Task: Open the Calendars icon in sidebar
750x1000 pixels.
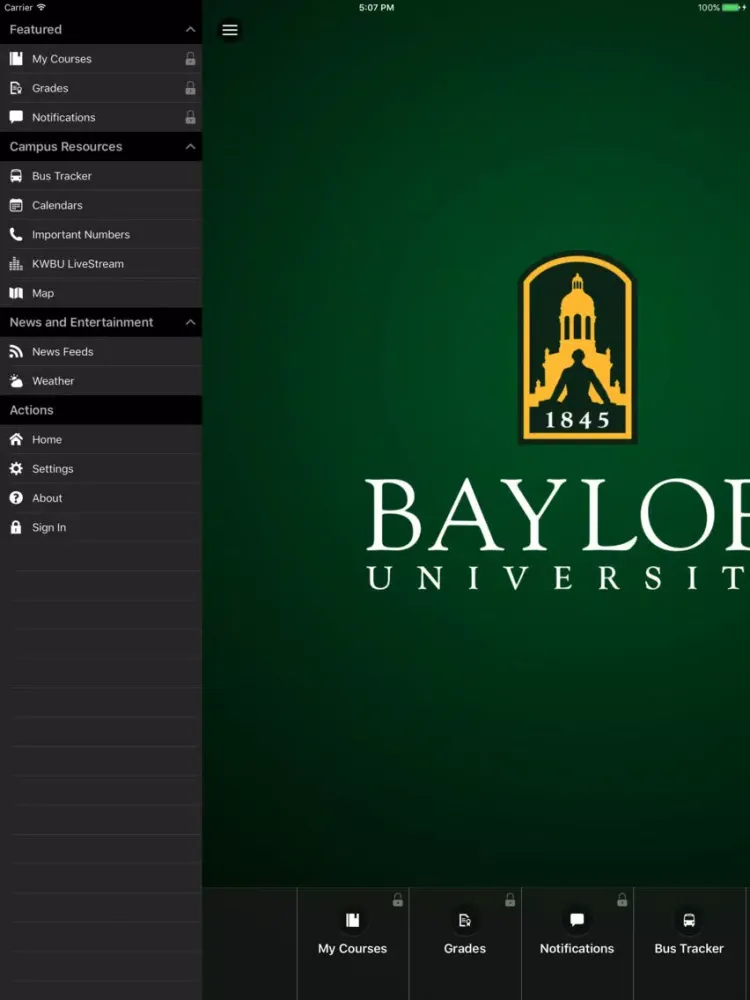Action: pos(16,205)
